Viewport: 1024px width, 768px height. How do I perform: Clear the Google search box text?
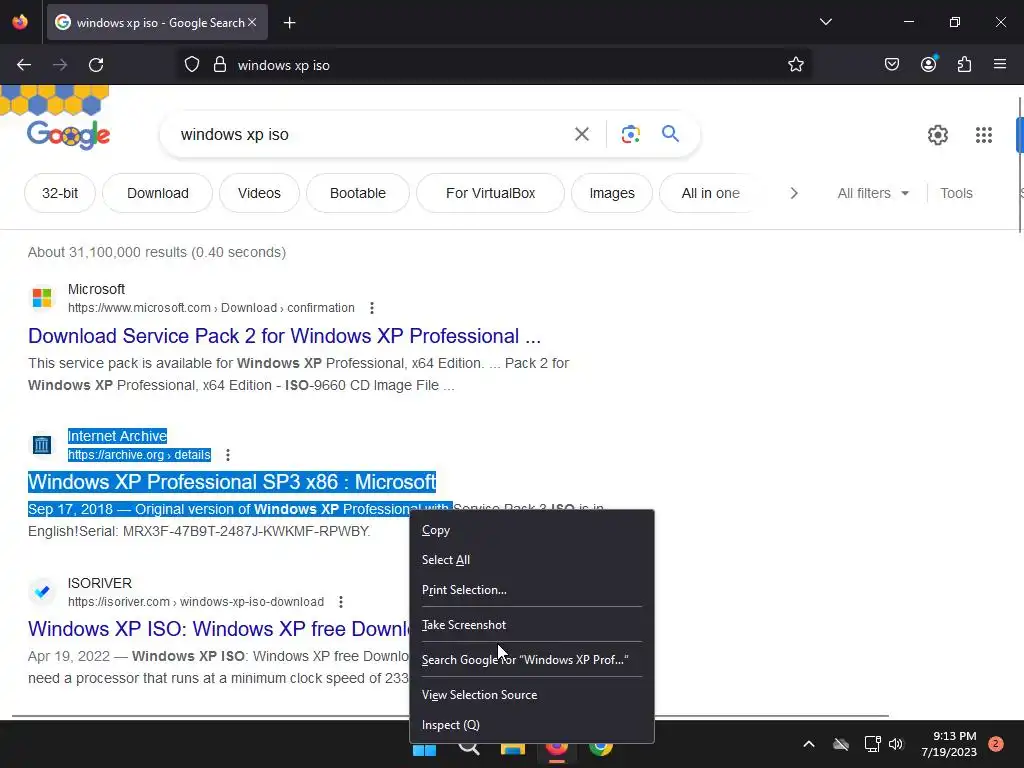(x=581, y=135)
